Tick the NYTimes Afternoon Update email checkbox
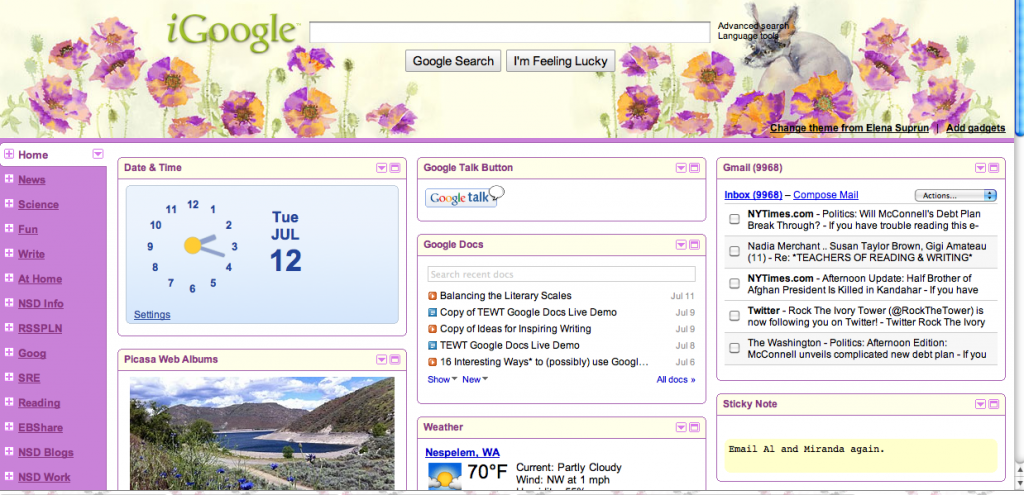The width and height of the screenshot is (1024, 495). click(x=734, y=283)
